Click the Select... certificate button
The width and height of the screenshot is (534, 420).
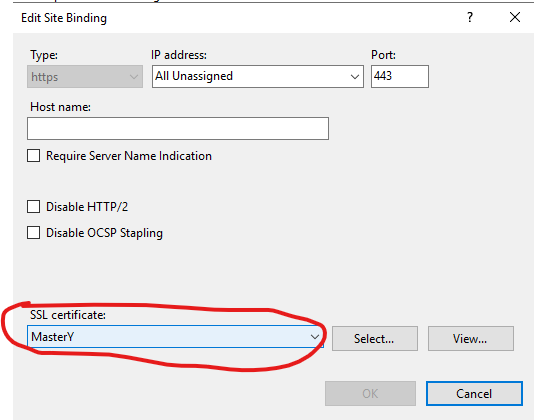click(375, 339)
